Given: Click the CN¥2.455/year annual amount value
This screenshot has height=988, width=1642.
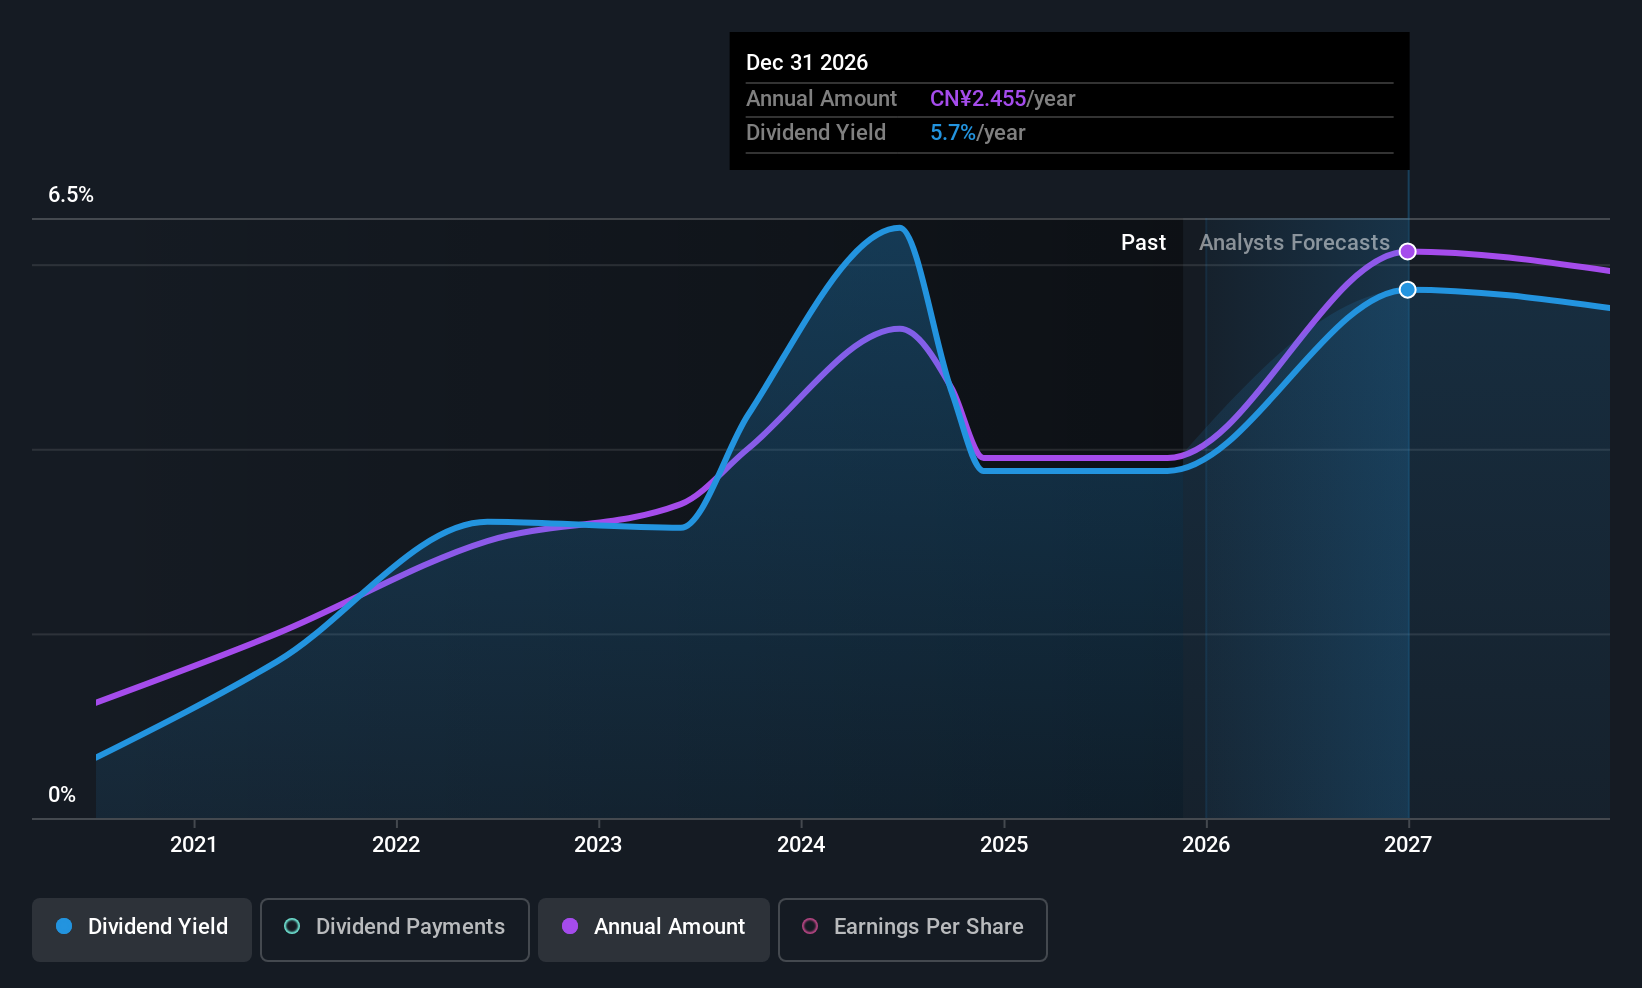Looking at the screenshot, I should 1002,98.
